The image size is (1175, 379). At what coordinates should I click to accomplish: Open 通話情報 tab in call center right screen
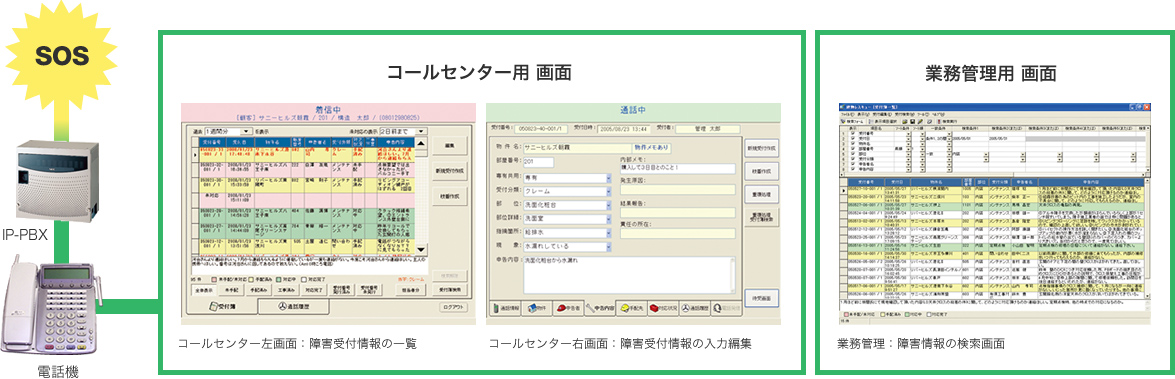(505, 309)
